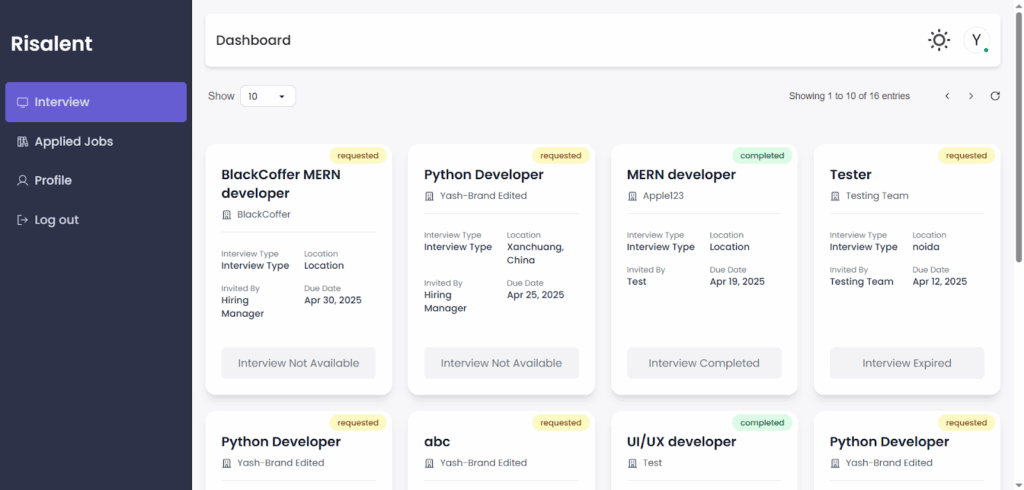Go to previous page of entries

click(x=947, y=96)
